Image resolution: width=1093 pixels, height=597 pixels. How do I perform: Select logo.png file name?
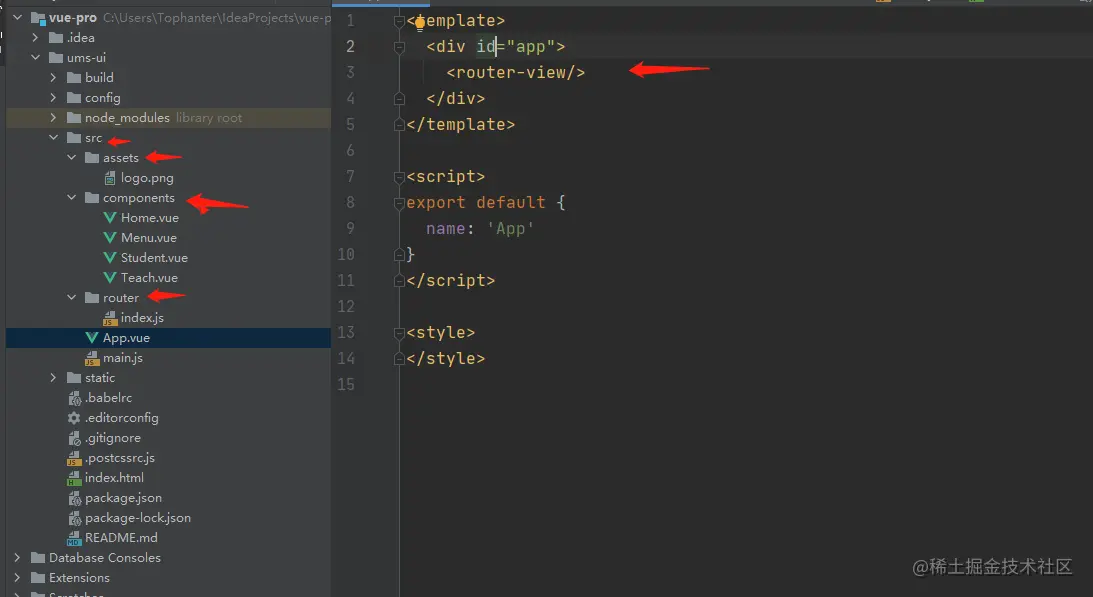tap(147, 178)
